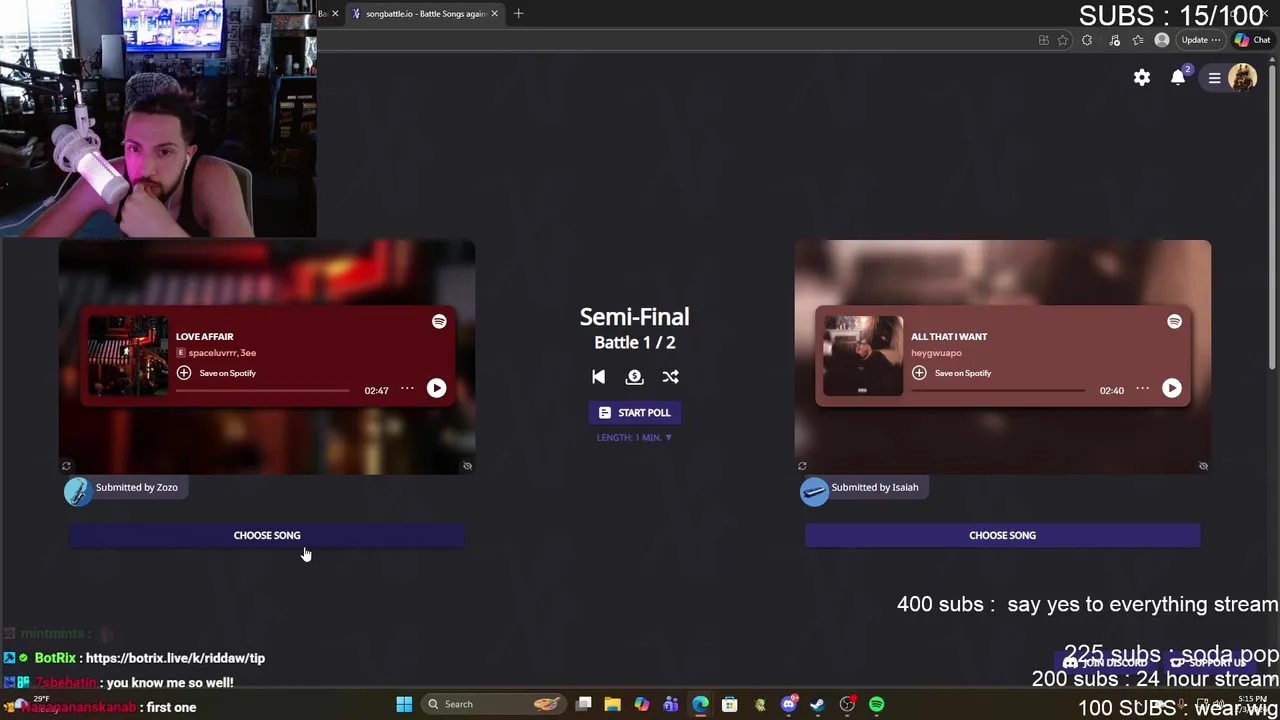Screen dimensions: 1280x720
Task: Close the songbattle.io tab
Action: 494,14
